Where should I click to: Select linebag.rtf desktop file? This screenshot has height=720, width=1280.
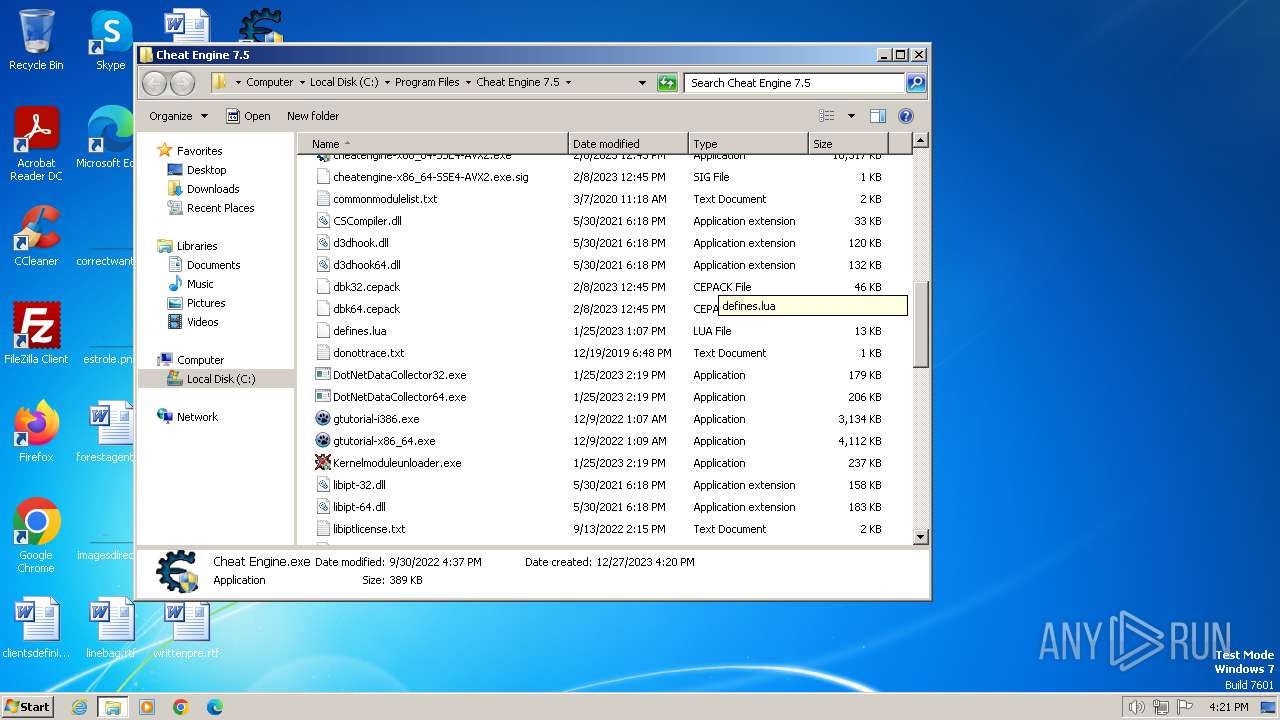tap(110, 628)
